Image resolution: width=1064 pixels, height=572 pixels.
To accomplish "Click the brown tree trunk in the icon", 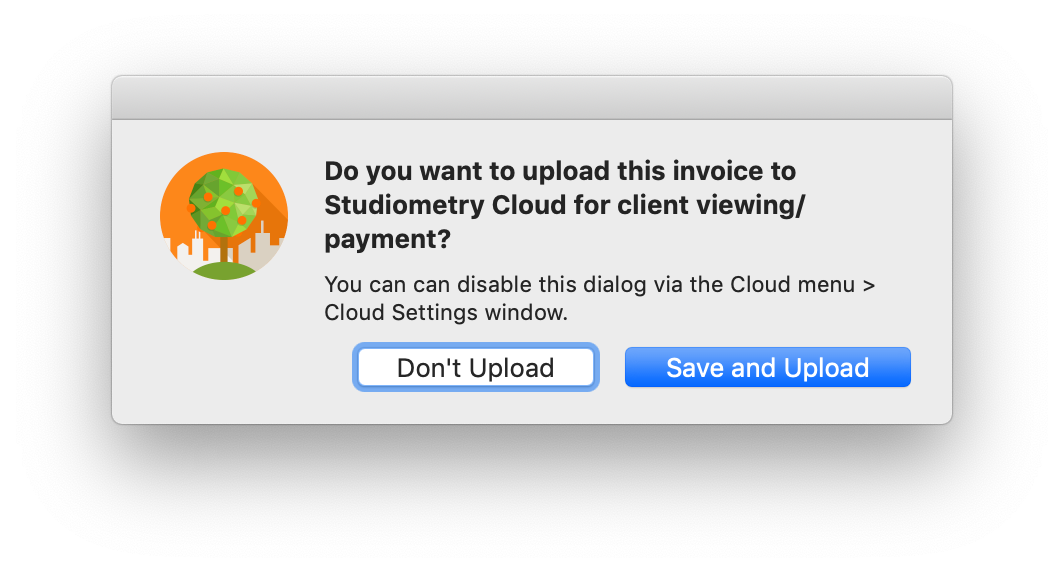I will [x=225, y=250].
